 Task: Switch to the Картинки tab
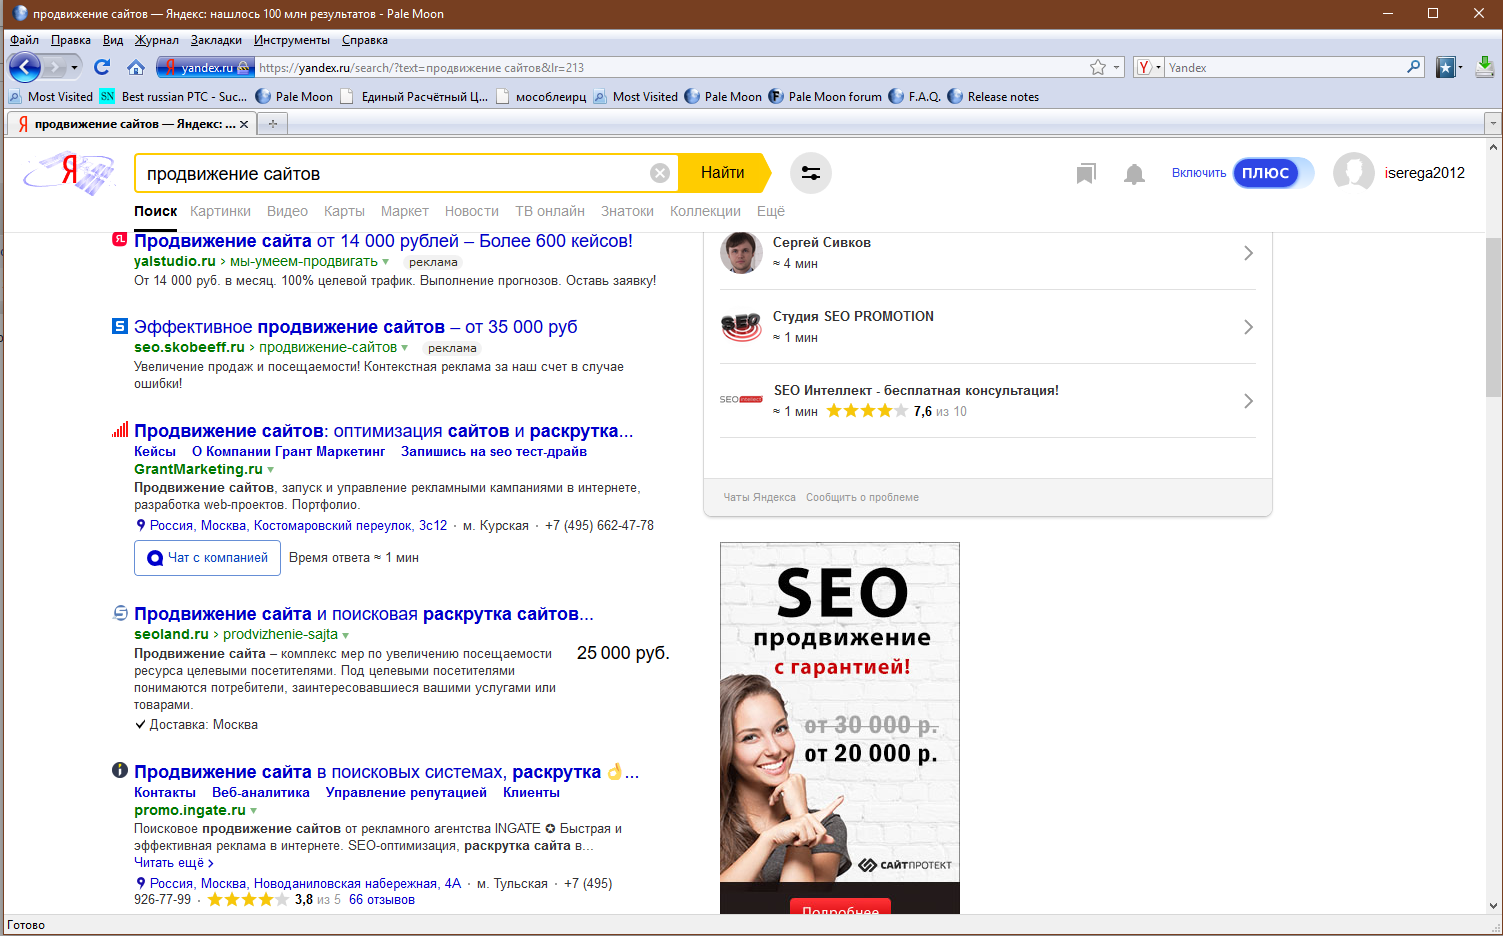pyautogui.click(x=220, y=211)
